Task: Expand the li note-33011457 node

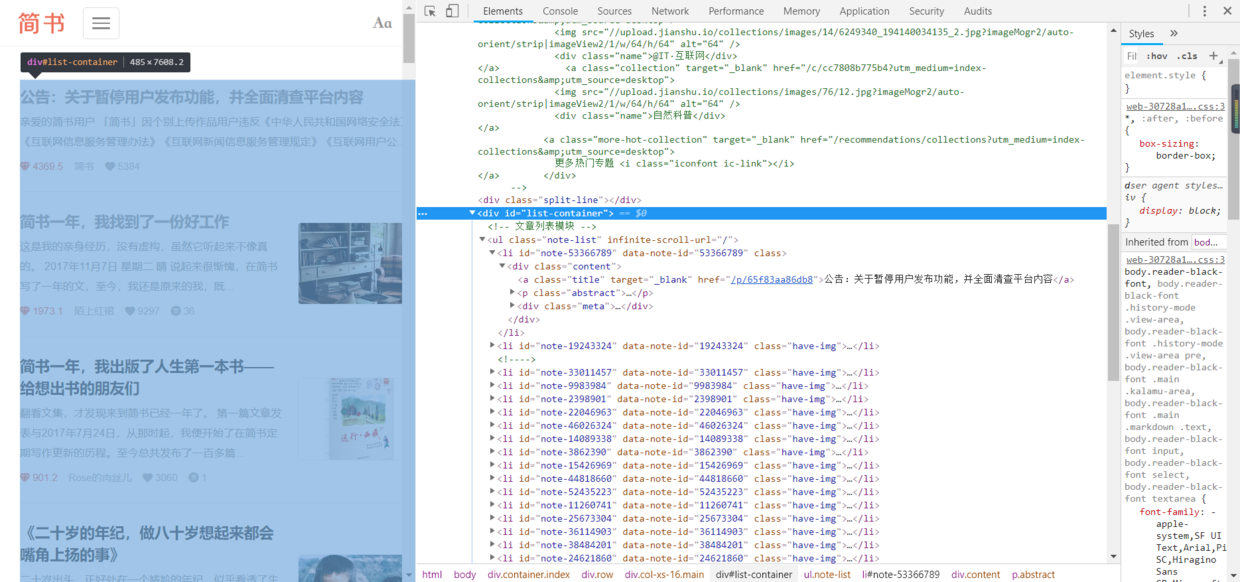Action: click(492, 372)
